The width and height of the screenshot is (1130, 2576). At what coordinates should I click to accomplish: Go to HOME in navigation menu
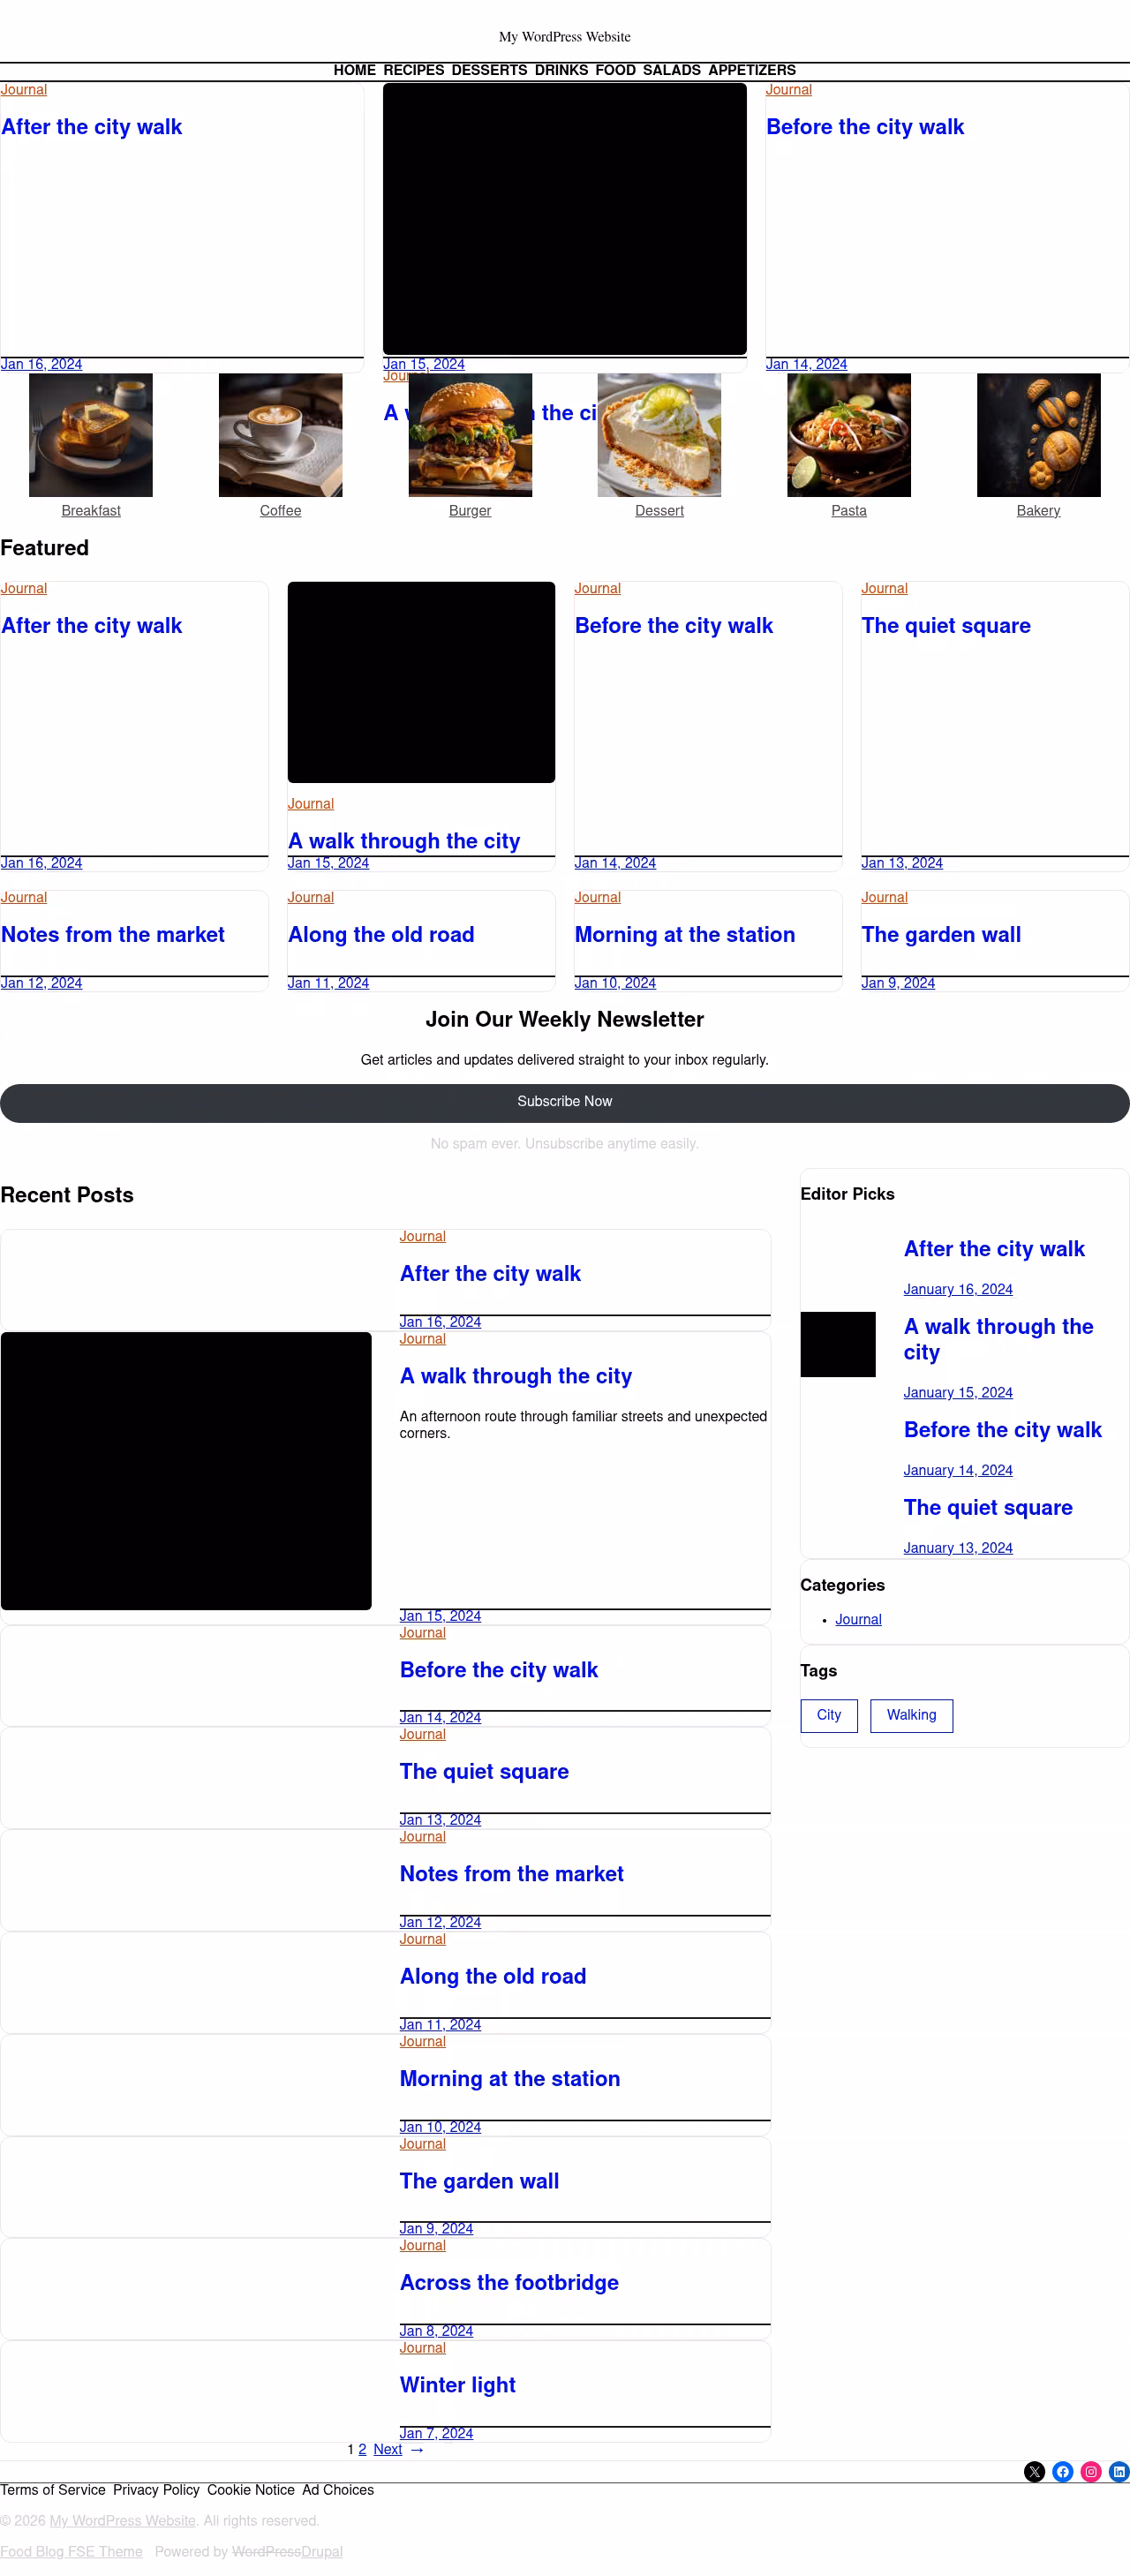pos(355,70)
